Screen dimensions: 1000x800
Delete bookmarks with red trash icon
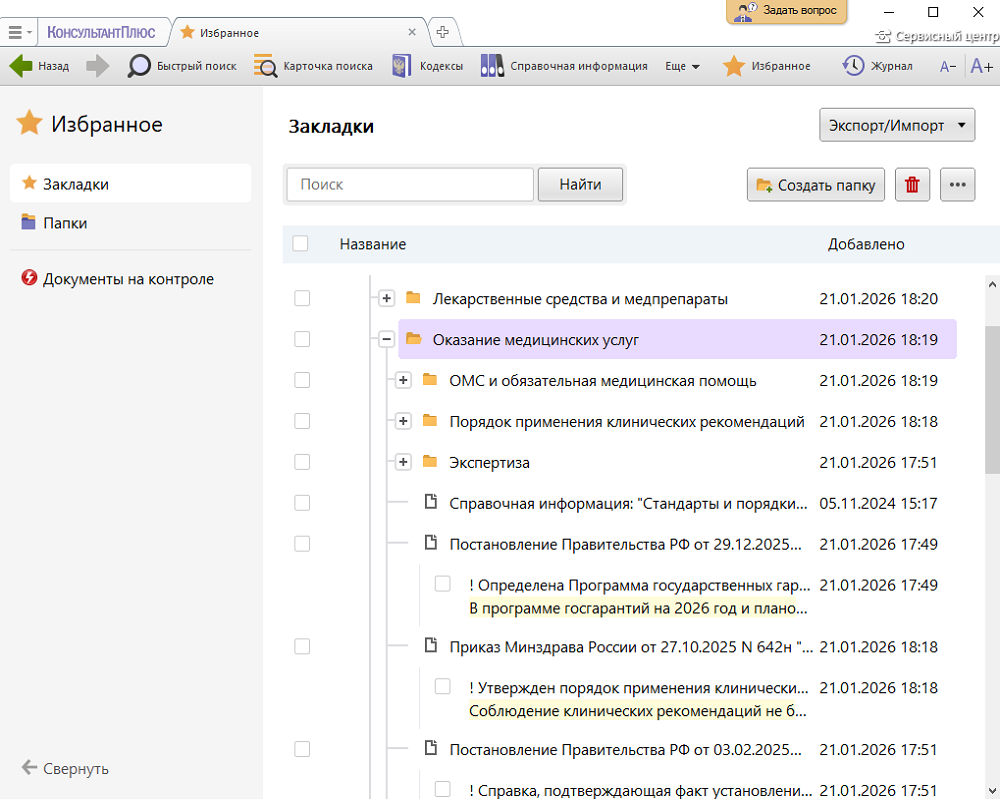point(912,185)
